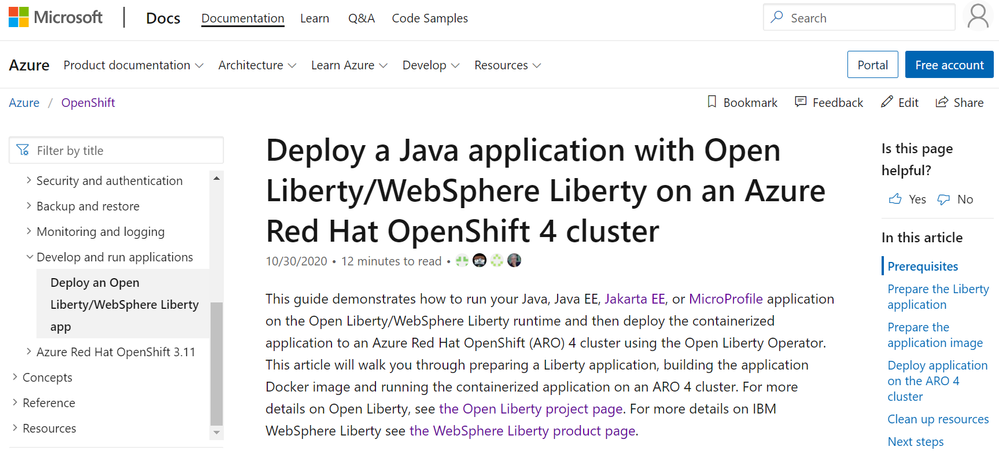
Task: Jump to Prerequisites section
Action: (x=923, y=266)
